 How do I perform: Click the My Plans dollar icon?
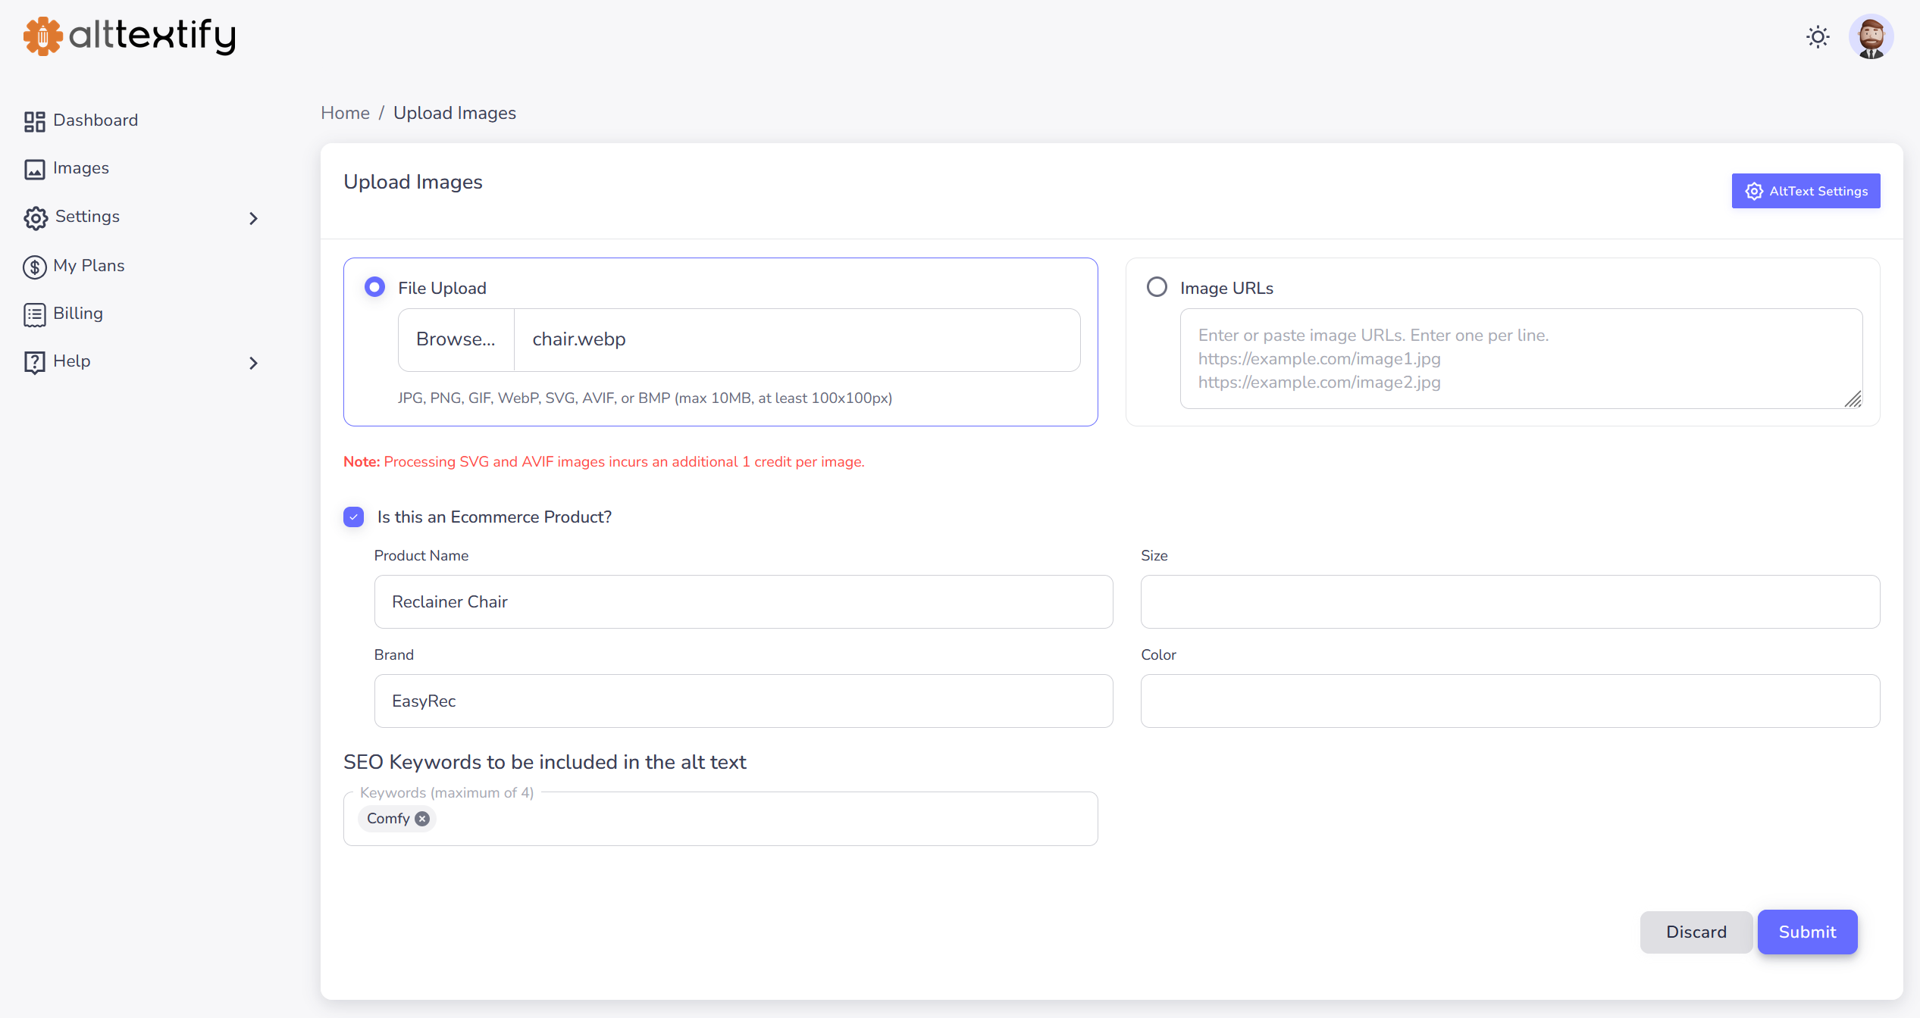[35, 266]
